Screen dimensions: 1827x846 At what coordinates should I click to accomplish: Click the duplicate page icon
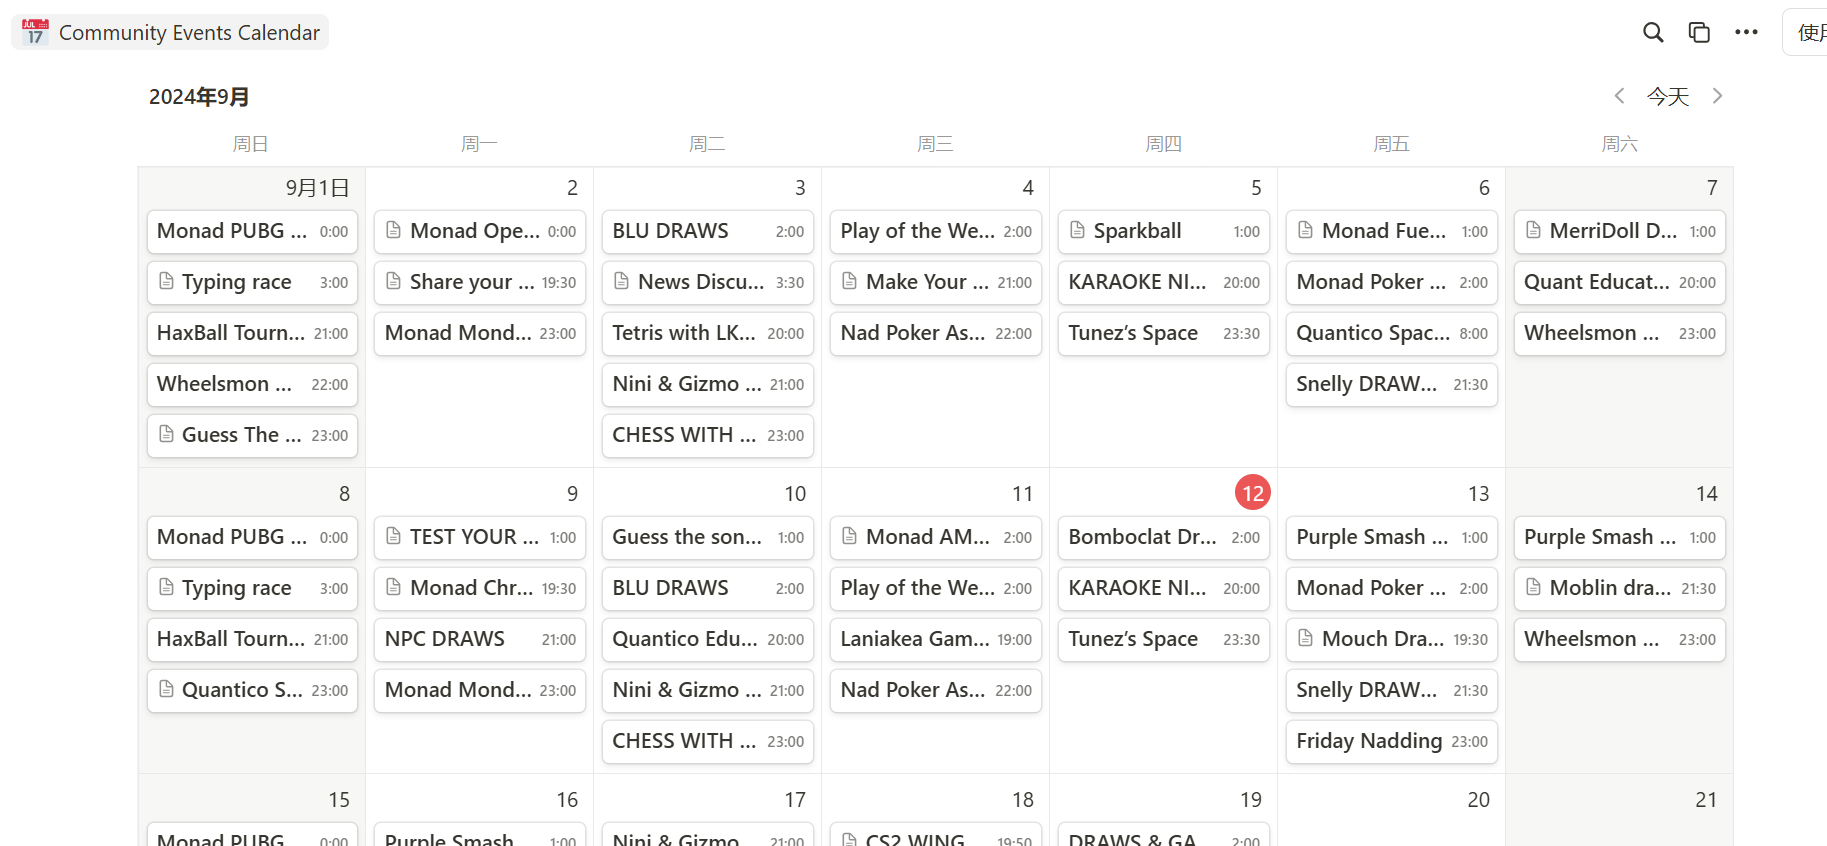coord(1699,32)
